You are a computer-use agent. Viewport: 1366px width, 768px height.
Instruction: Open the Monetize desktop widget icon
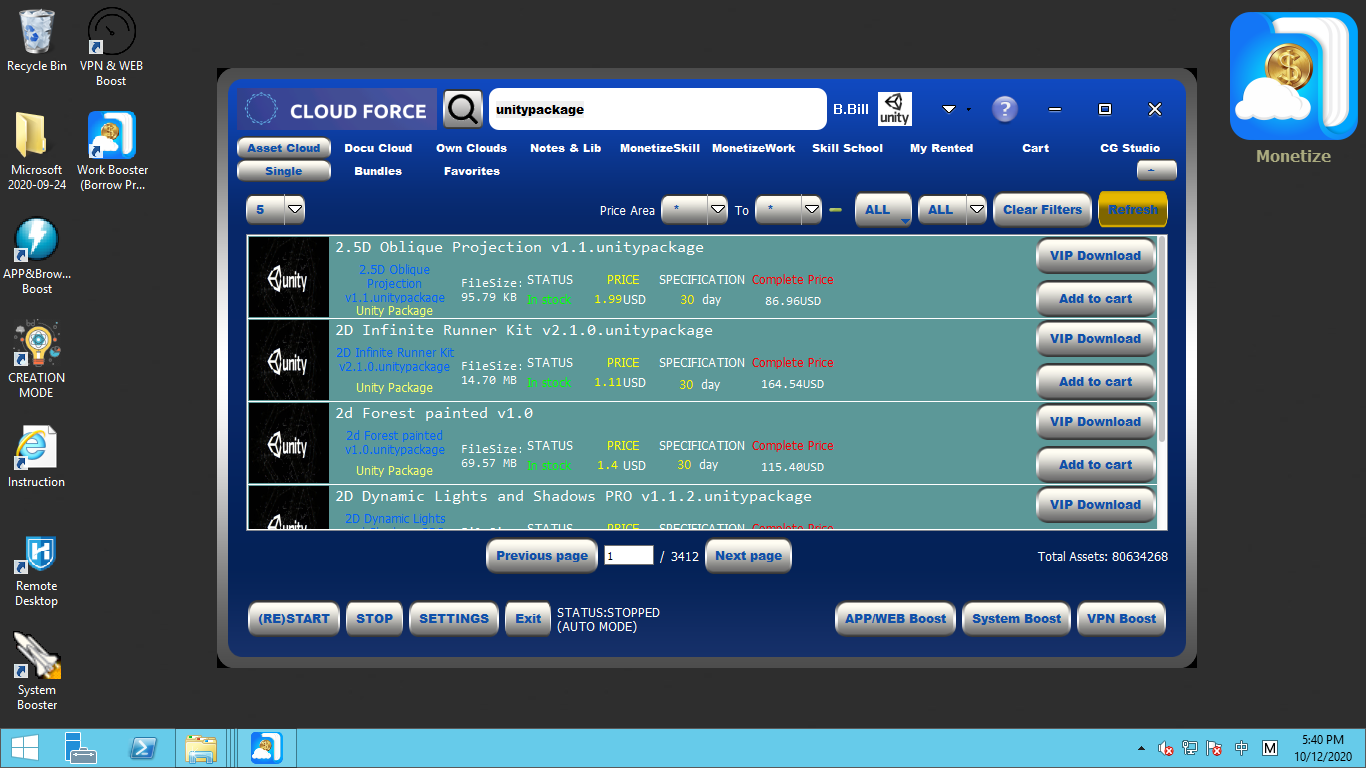pyautogui.click(x=1293, y=77)
